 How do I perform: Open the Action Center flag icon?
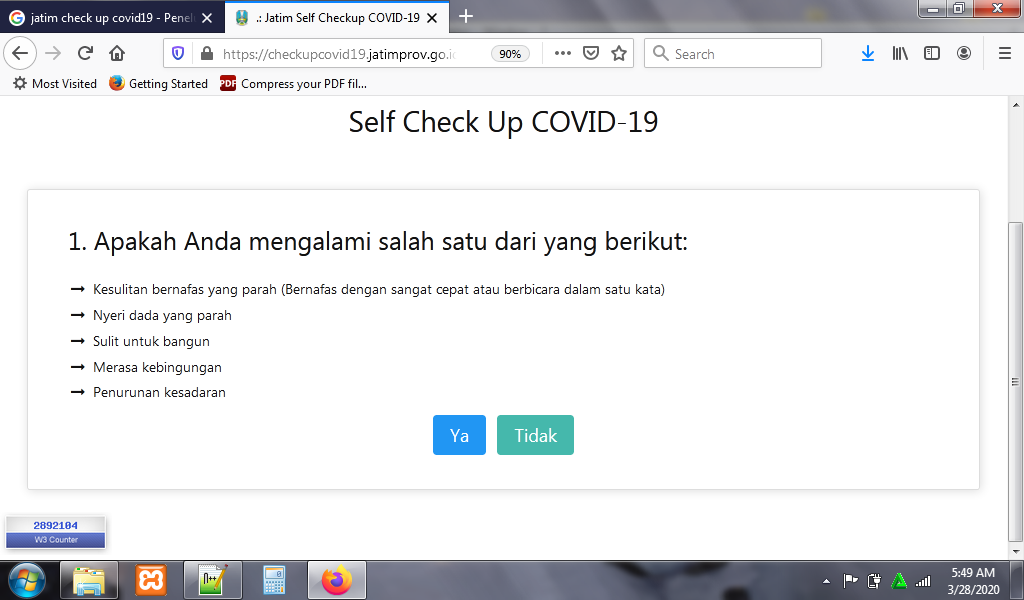pos(850,580)
